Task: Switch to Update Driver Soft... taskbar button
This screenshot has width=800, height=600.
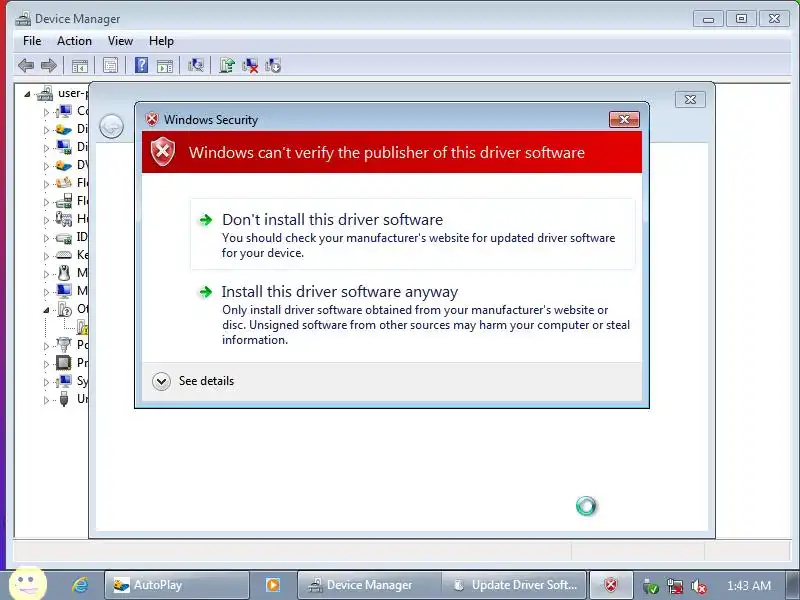Action: tap(514, 585)
